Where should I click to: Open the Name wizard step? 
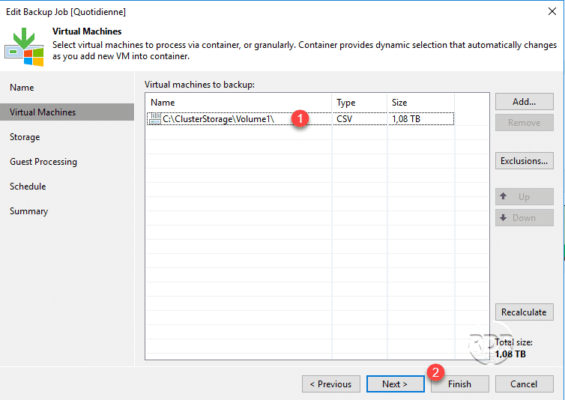pos(22,88)
